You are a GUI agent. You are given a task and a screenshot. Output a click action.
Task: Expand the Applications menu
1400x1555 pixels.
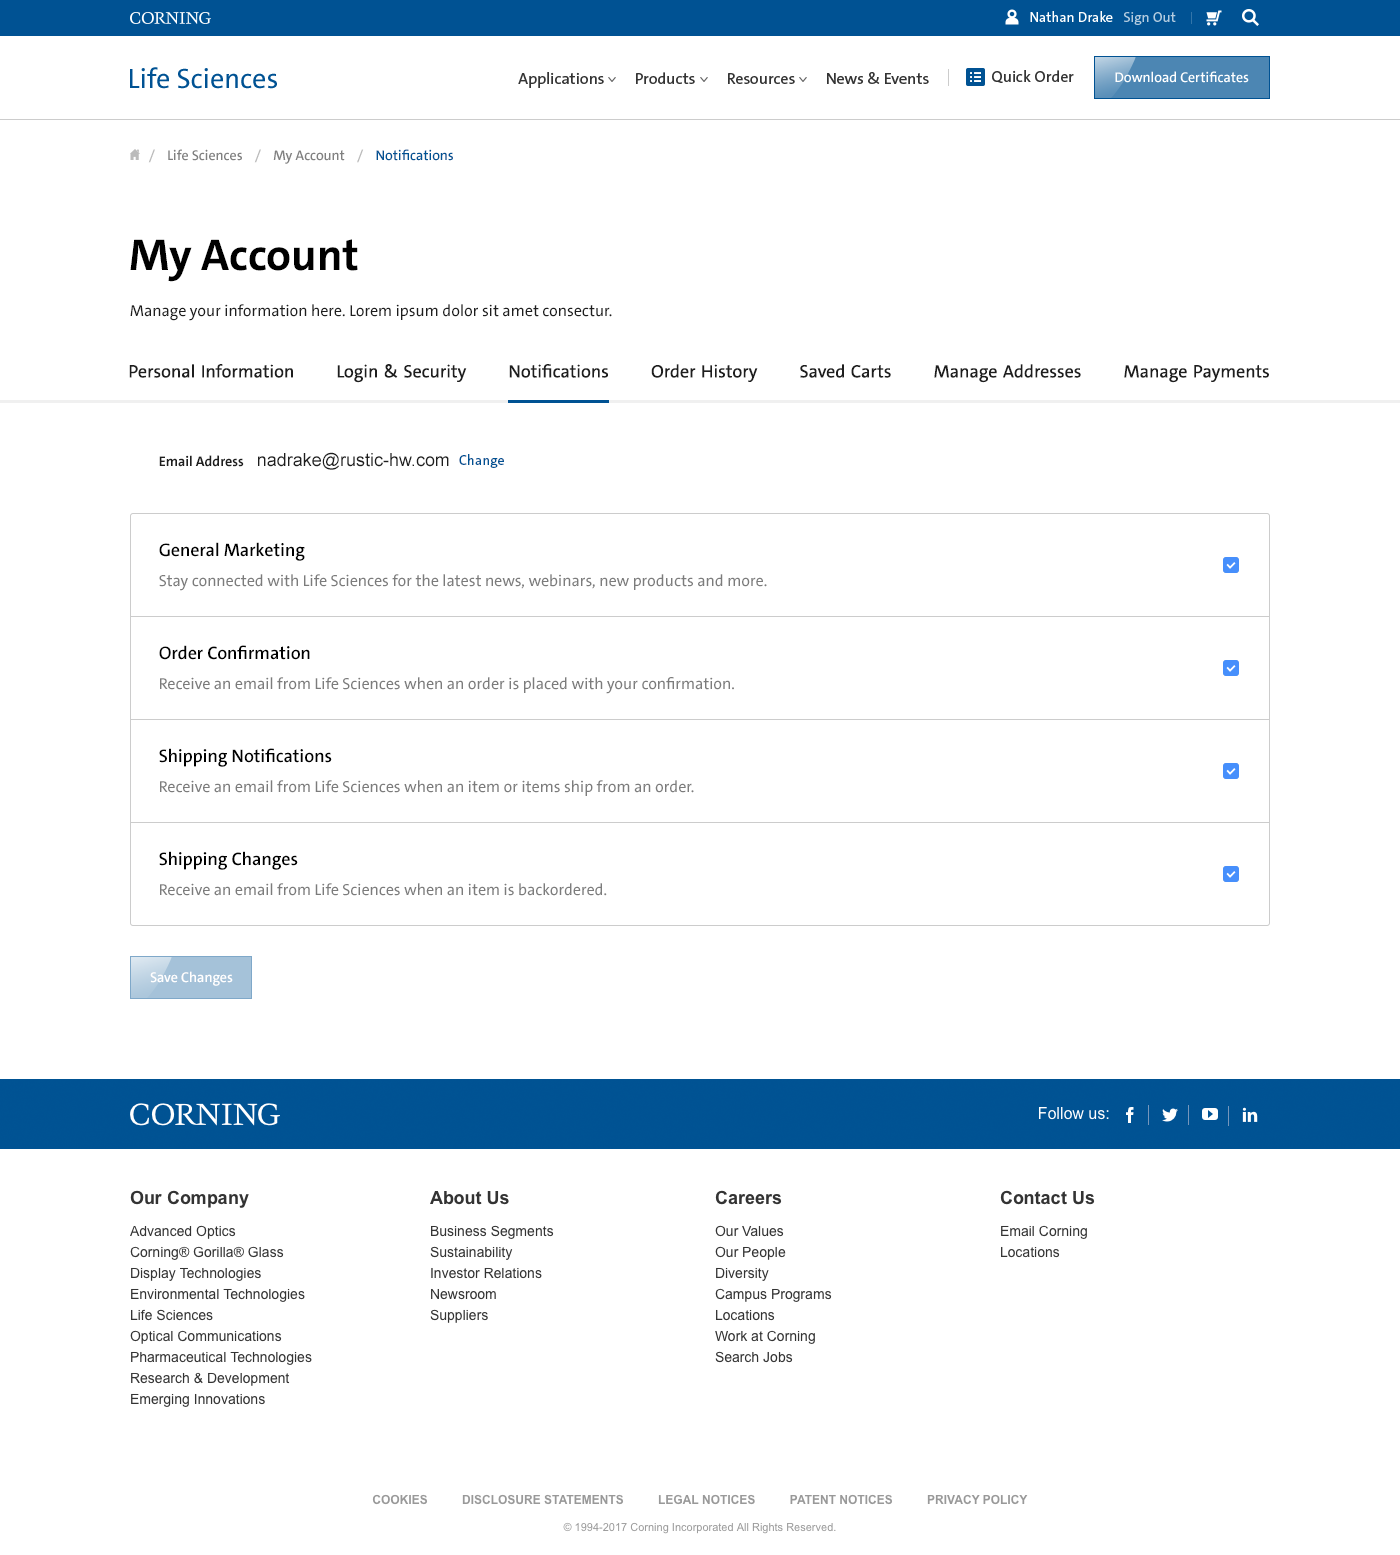pyautogui.click(x=567, y=78)
